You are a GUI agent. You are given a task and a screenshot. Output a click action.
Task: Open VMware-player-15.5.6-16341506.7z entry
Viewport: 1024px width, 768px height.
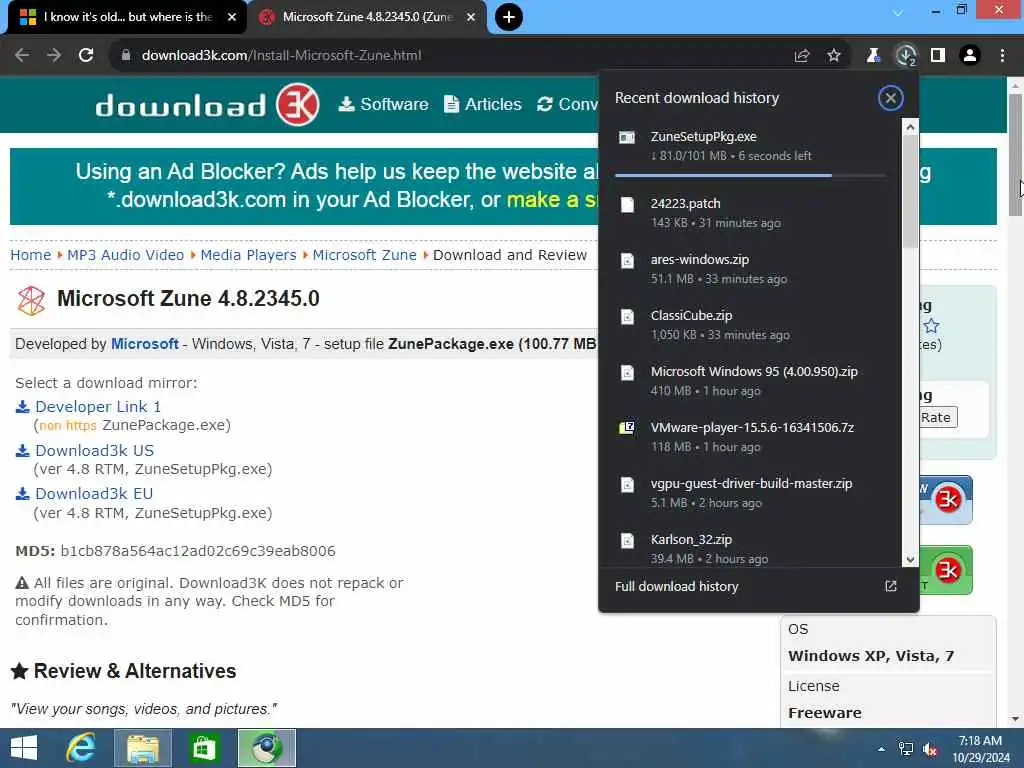[750, 437]
